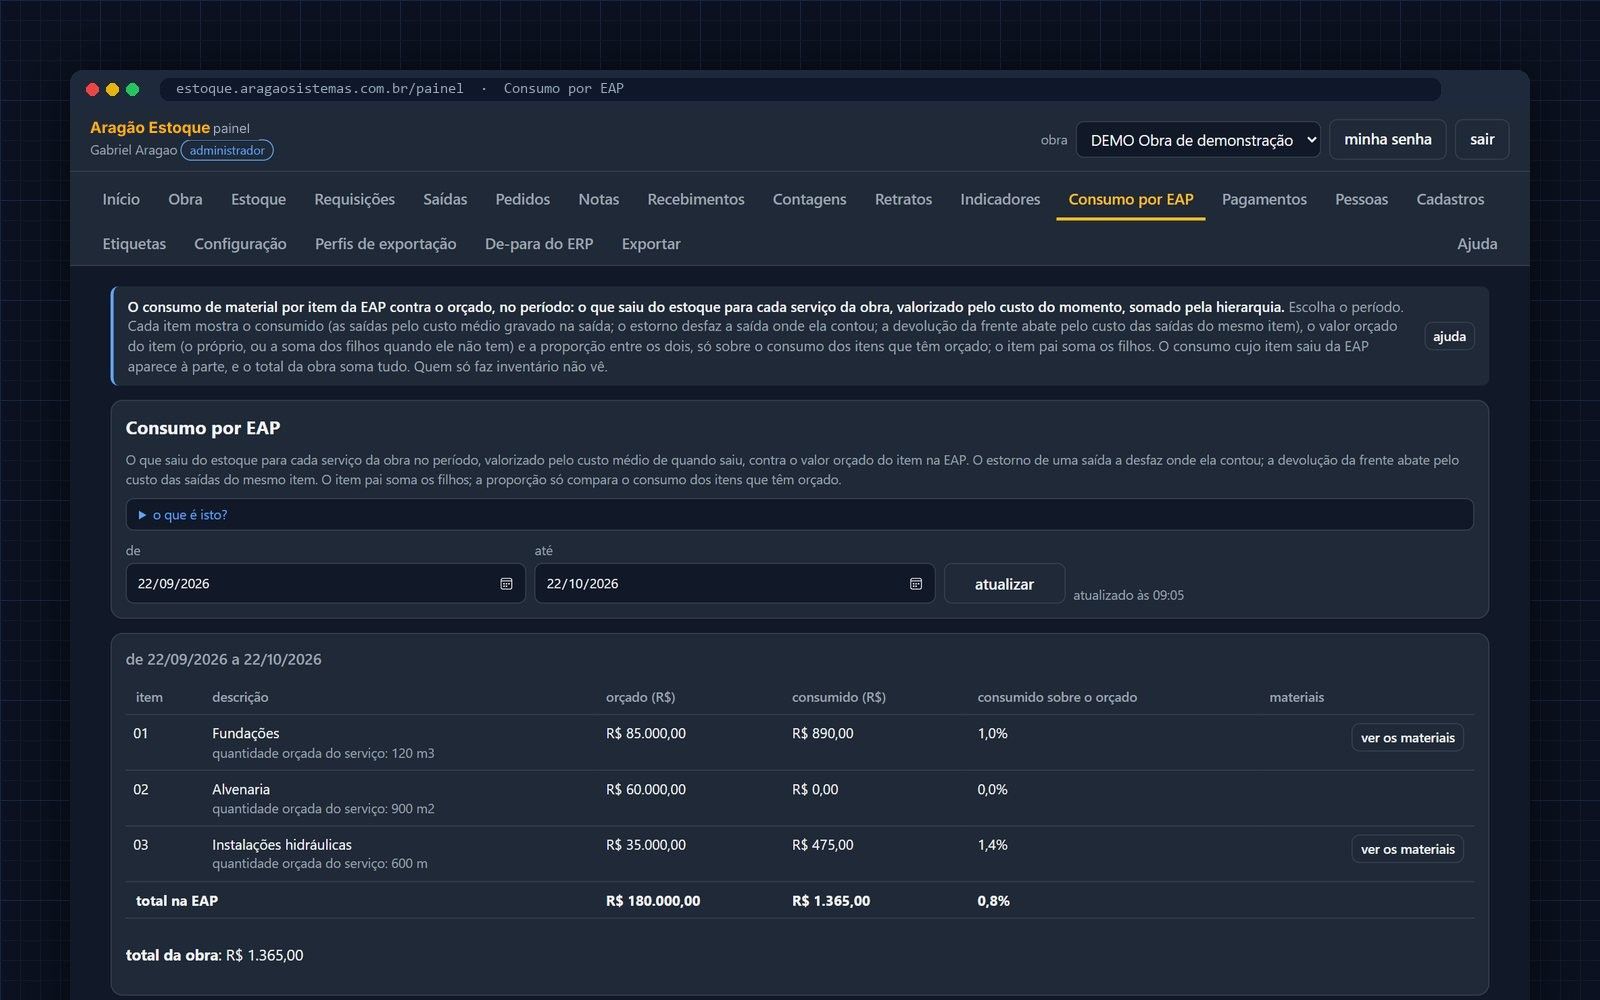Click the 'R$ 85.000,00' orçado cell

(x=646, y=734)
